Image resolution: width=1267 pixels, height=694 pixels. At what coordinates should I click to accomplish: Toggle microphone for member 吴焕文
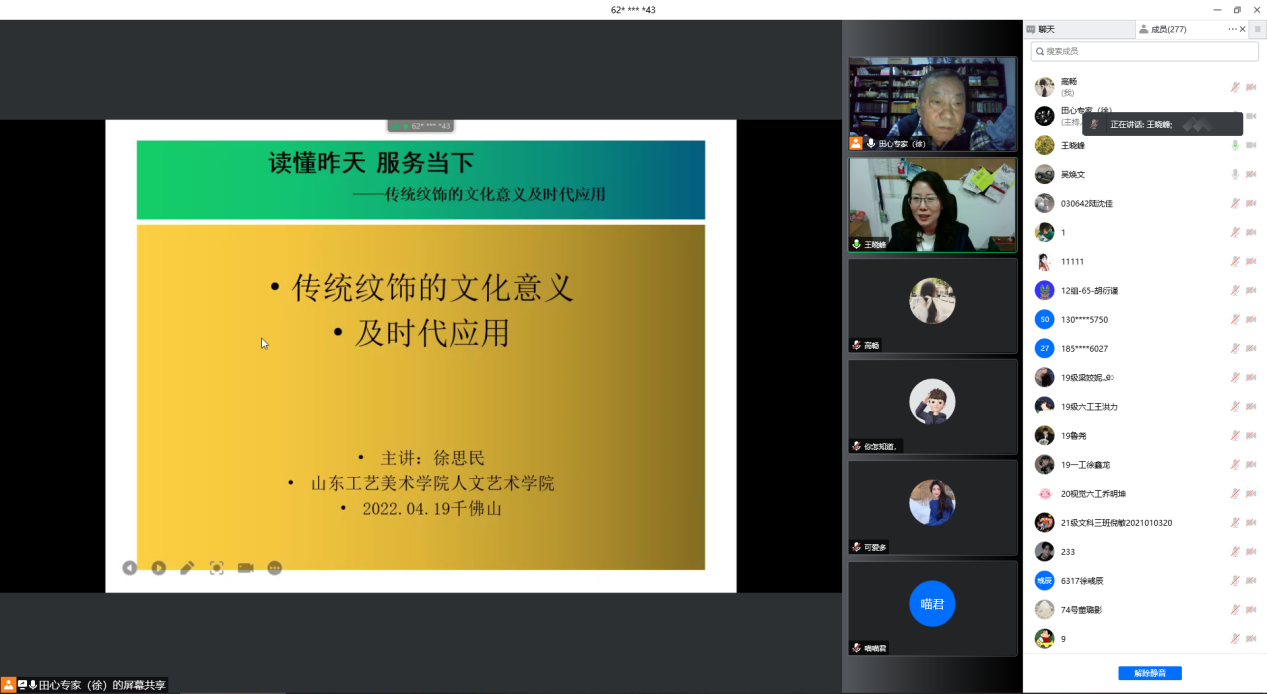pos(1235,174)
